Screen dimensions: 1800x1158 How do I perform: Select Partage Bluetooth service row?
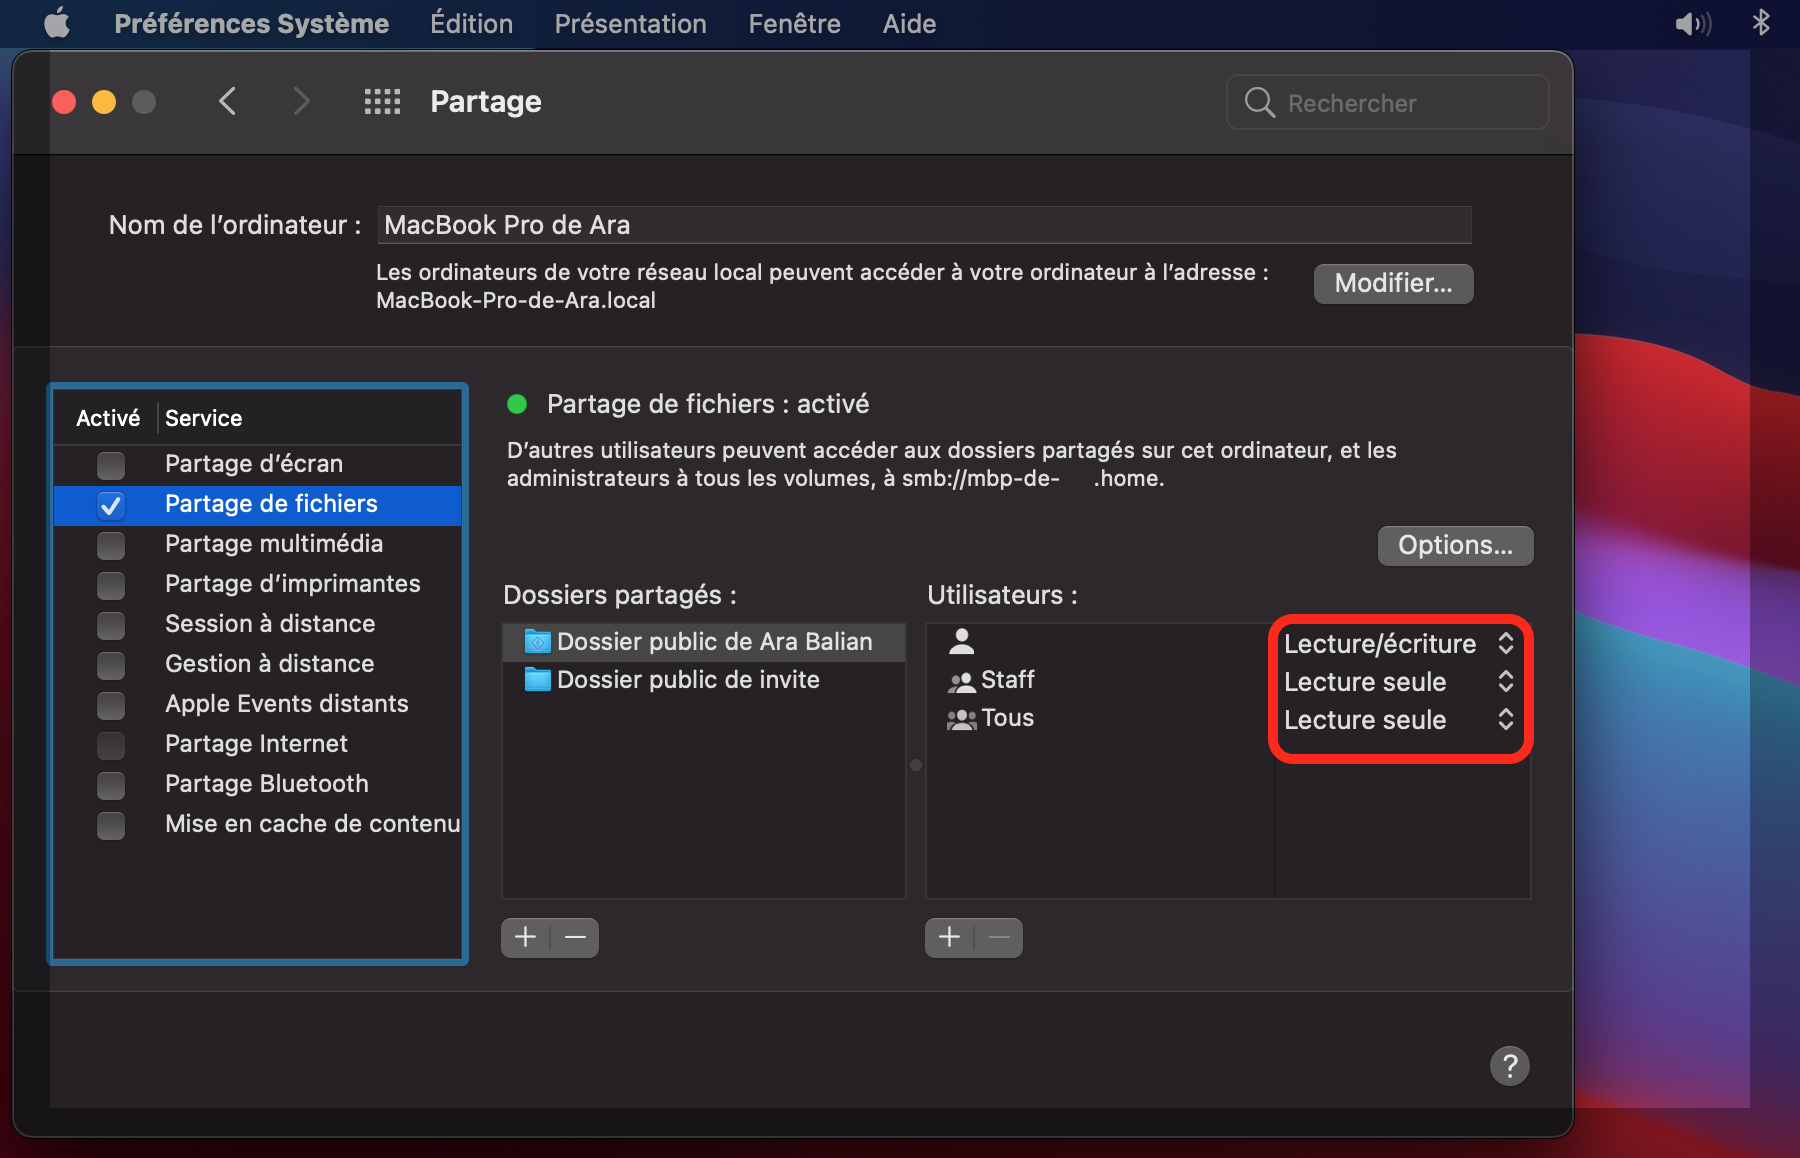[x=257, y=784]
